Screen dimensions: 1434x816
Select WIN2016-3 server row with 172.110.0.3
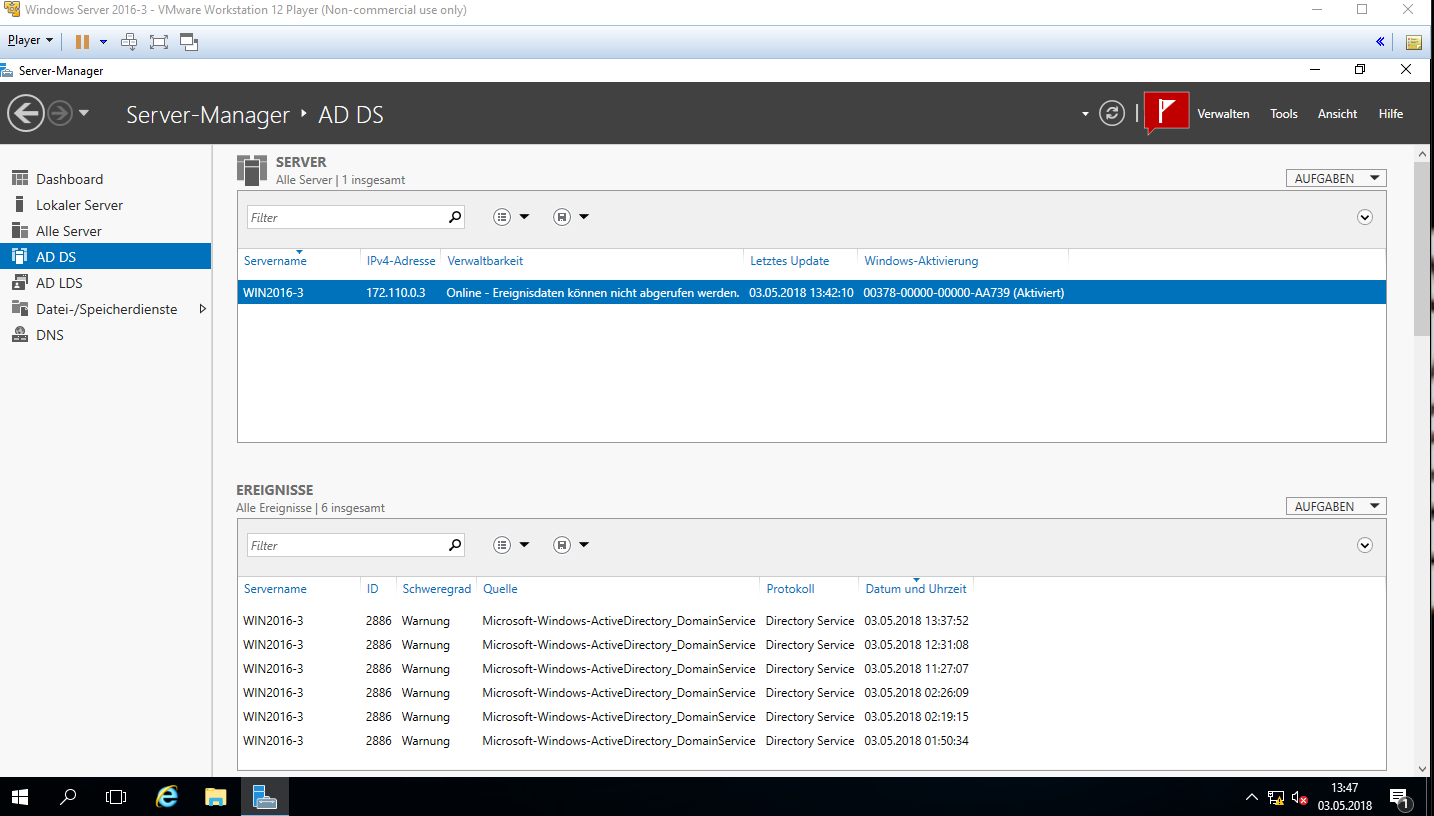point(811,293)
